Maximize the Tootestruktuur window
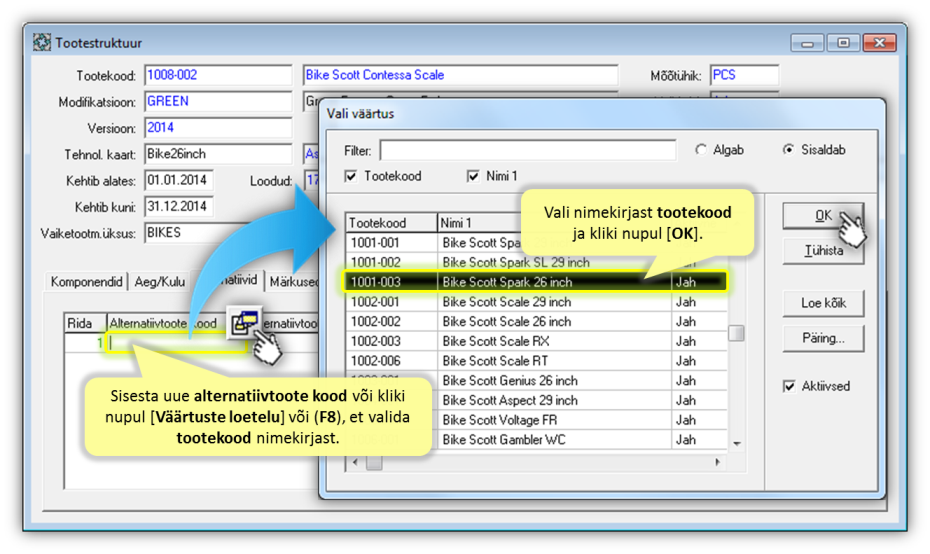 (843, 43)
